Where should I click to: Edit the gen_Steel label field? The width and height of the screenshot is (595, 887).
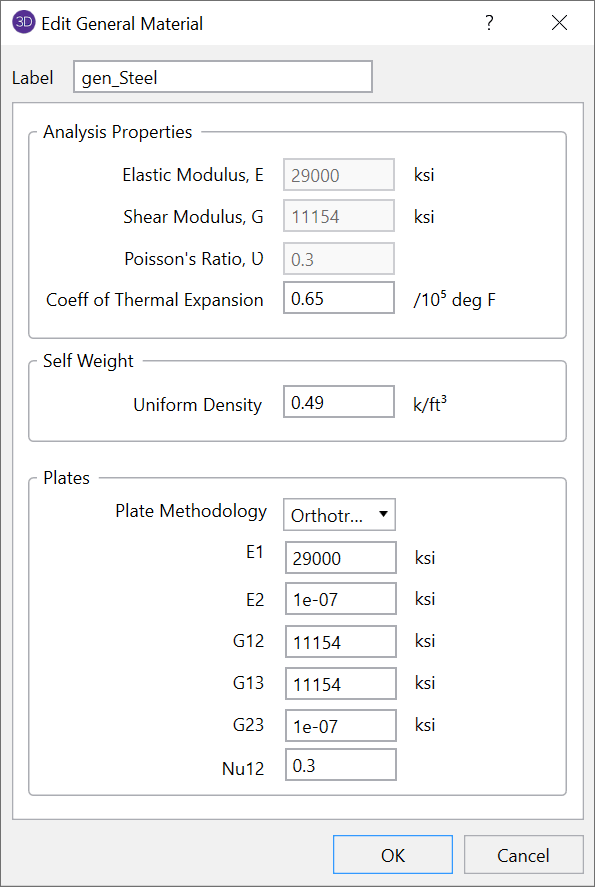(x=222, y=76)
